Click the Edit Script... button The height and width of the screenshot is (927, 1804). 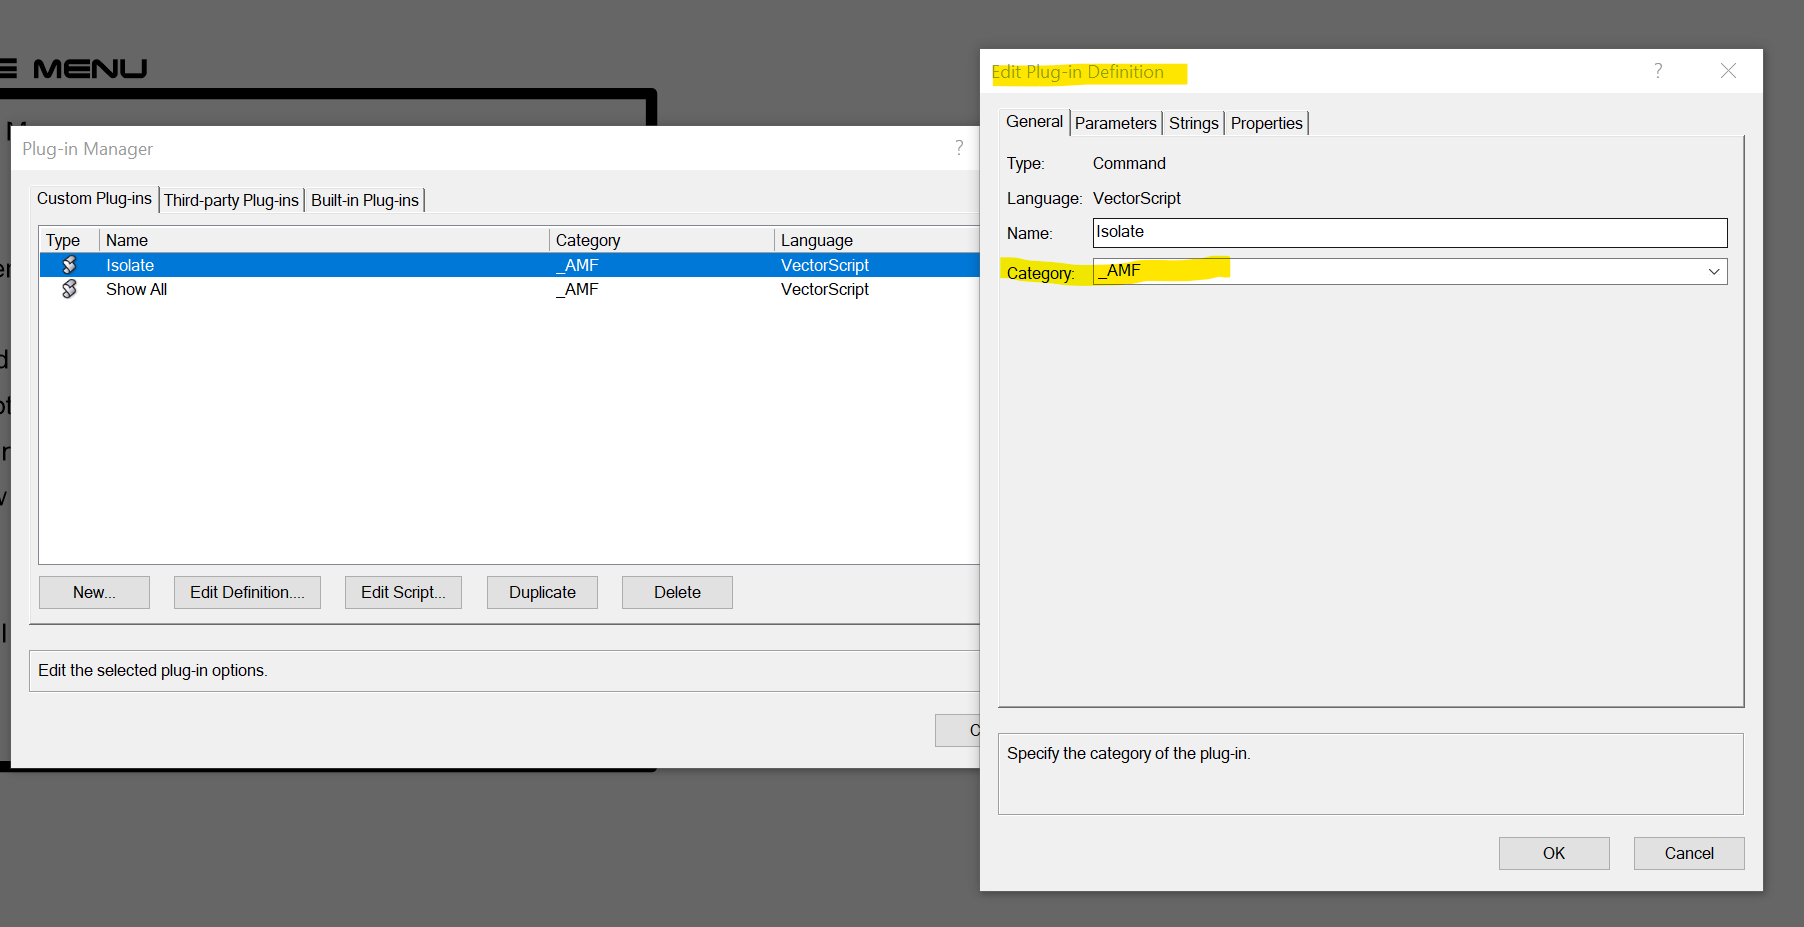[x=403, y=592]
